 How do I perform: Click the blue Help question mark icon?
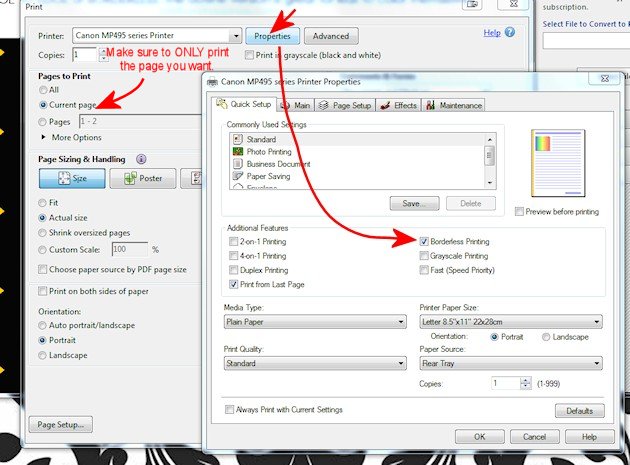coord(509,32)
